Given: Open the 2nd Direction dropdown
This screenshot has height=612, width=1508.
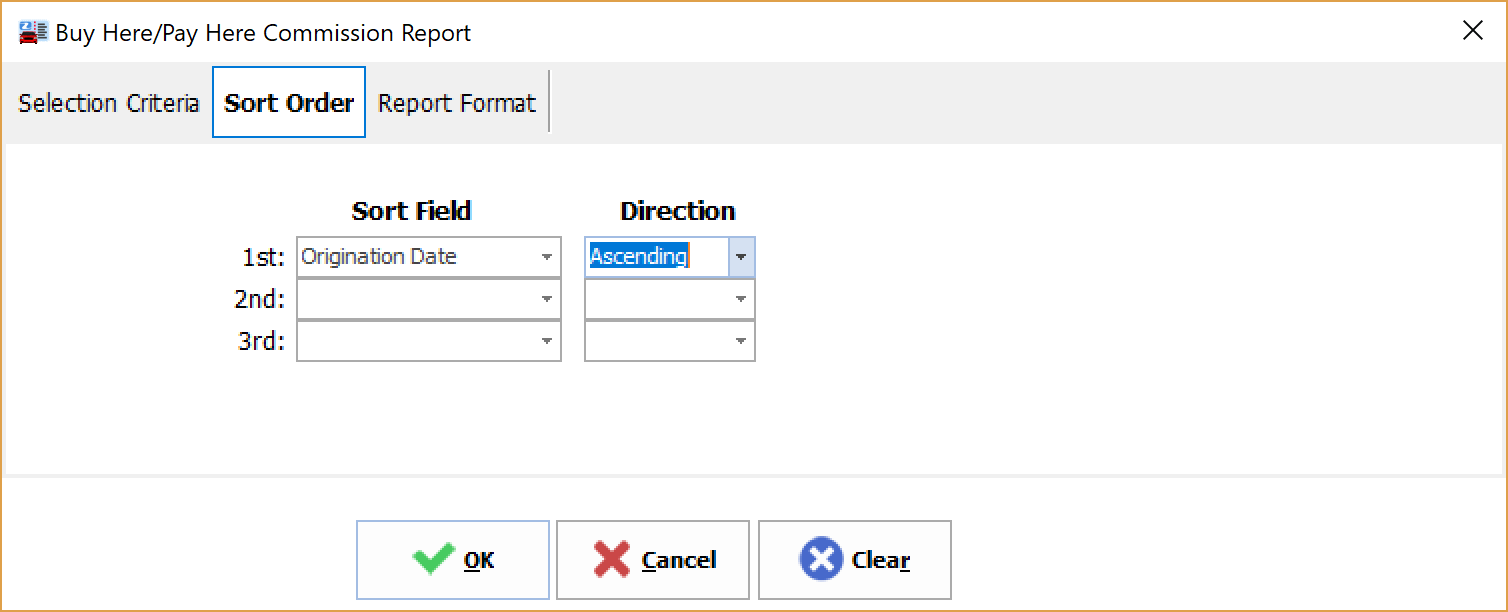Looking at the screenshot, I should click(741, 299).
